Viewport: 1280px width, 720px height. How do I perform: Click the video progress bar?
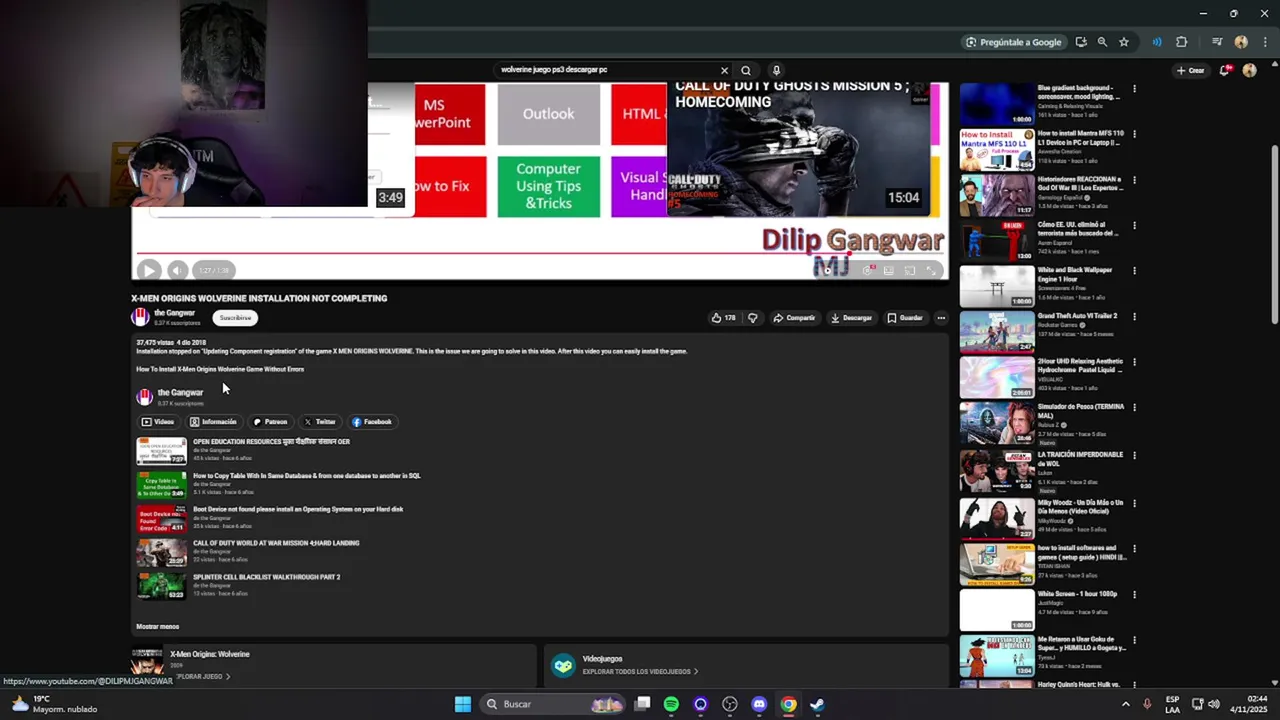click(540, 253)
